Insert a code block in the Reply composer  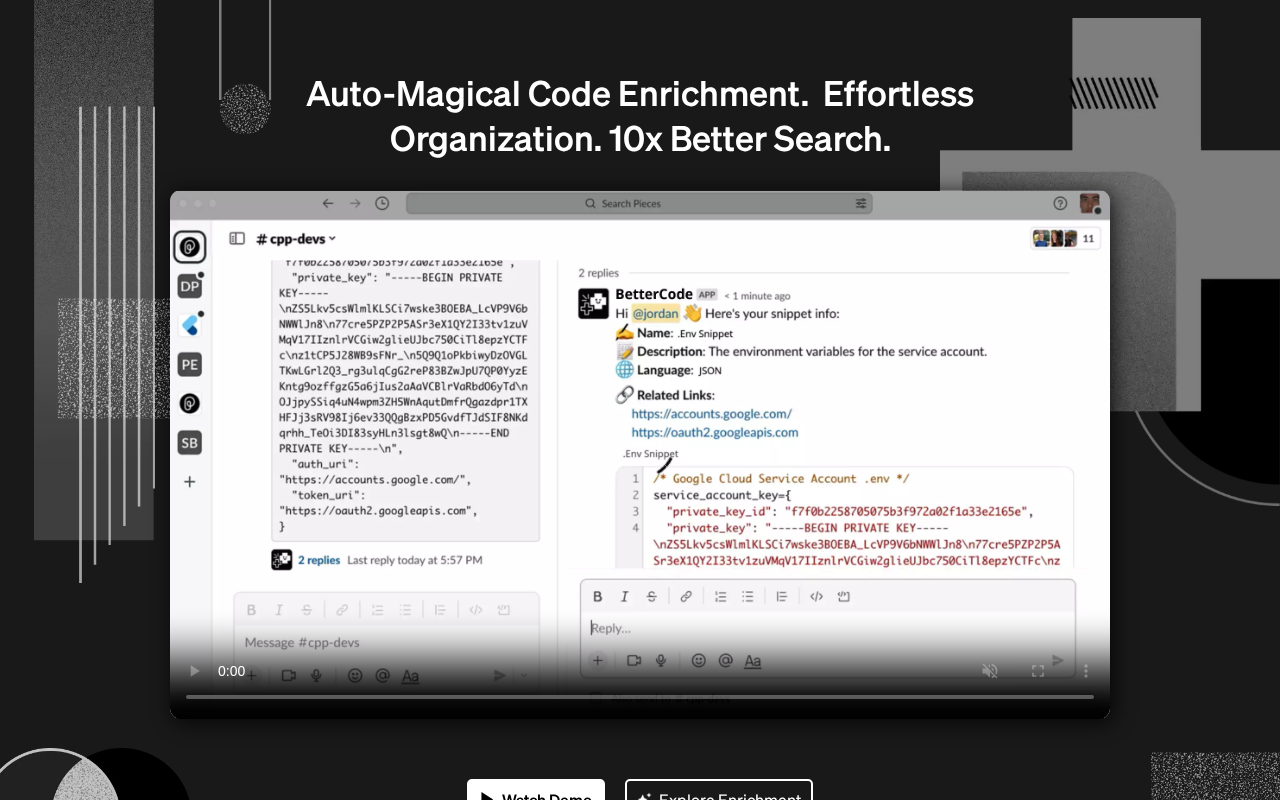click(843, 596)
